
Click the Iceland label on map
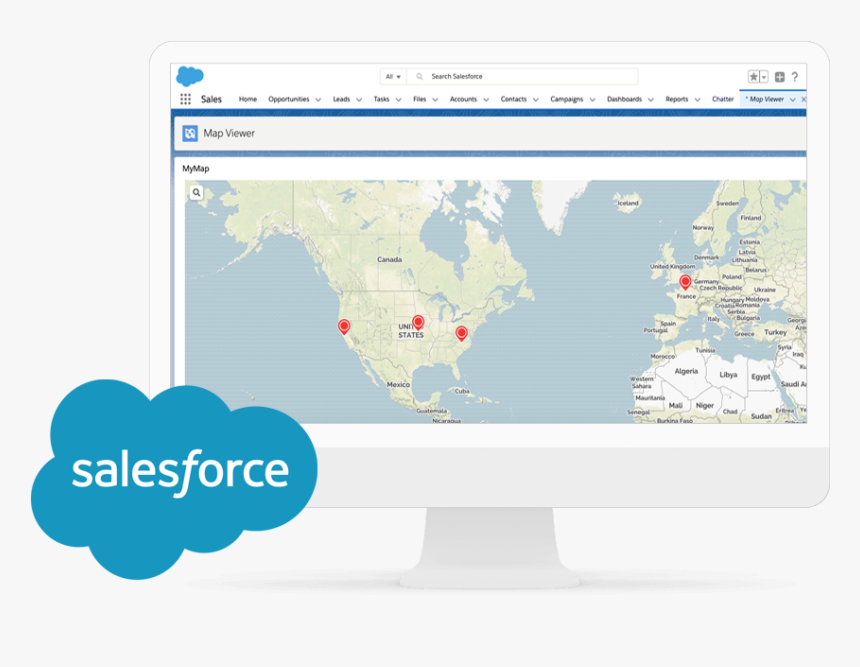628,203
